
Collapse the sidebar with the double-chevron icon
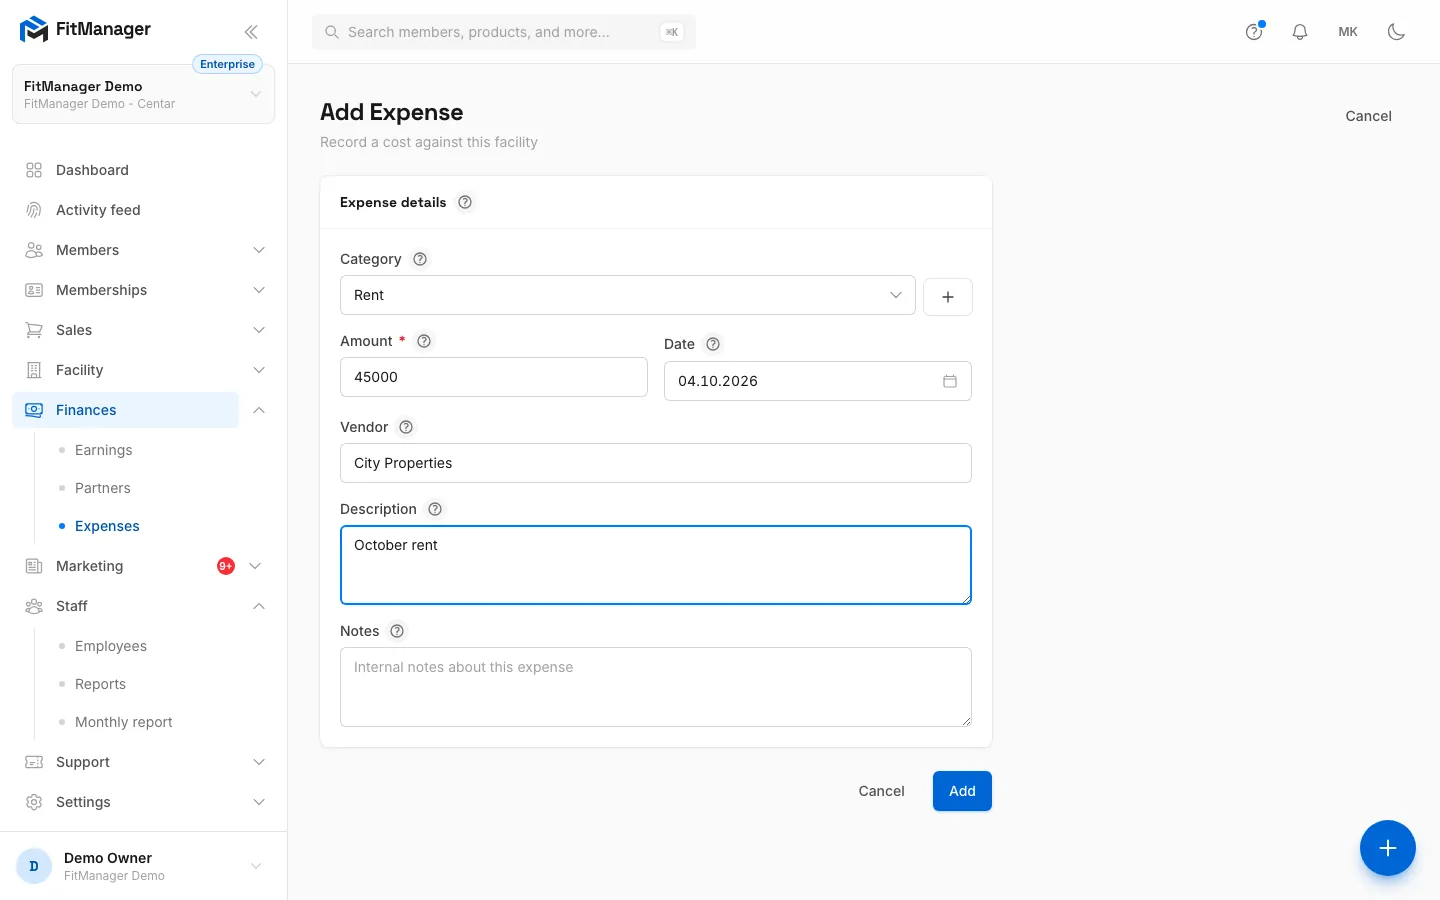[x=251, y=32]
